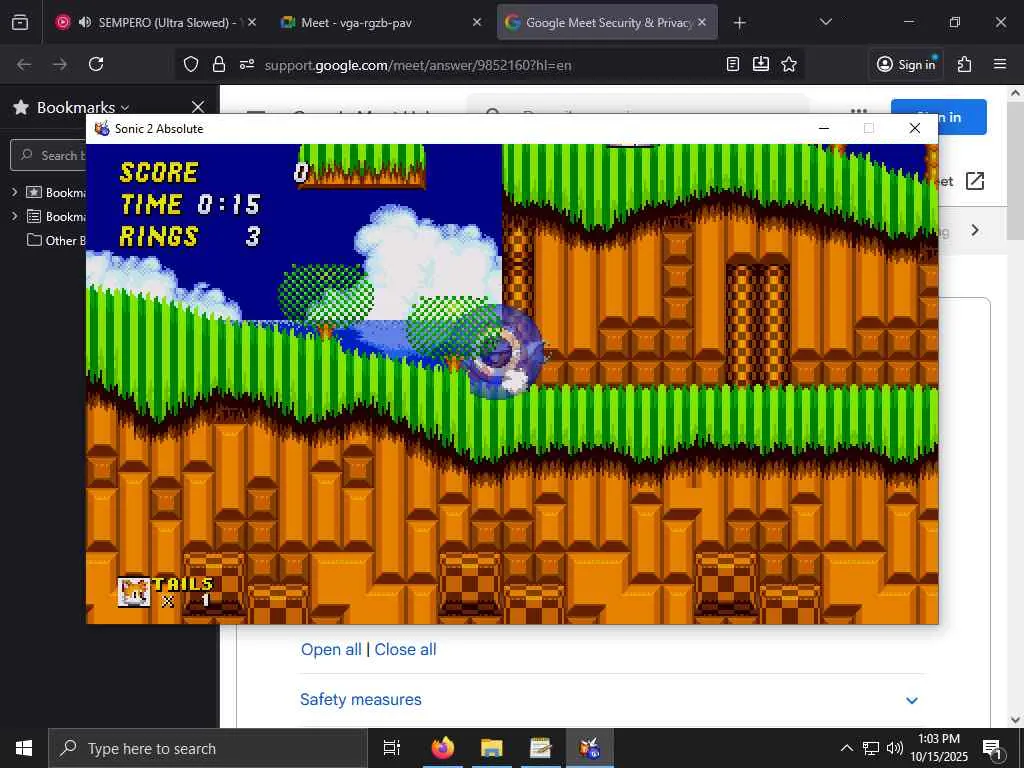Expand the Bookmarks Menu tree item
The image size is (1024, 768).
coord(14,216)
